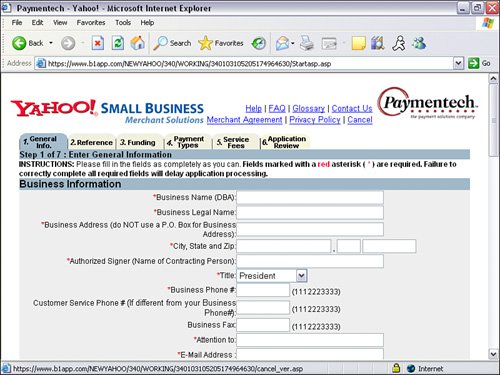Open Back button history dropdown arrow
The height and width of the screenshot is (375, 500).
point(51,43)
